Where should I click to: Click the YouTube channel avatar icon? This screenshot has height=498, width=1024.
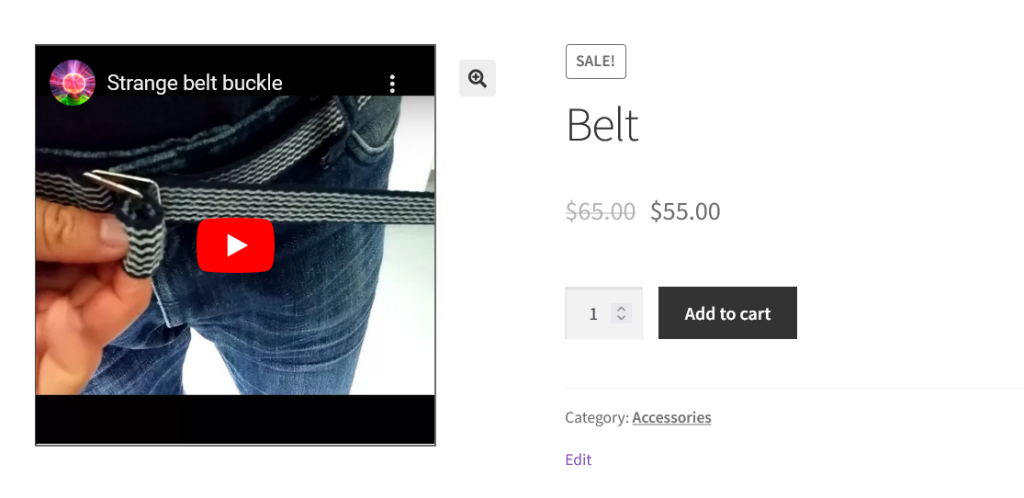(72, 83)
